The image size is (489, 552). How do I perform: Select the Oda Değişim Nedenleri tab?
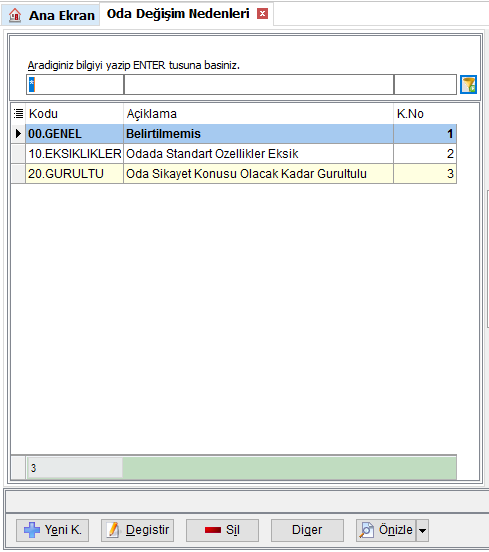[x=178, y=14]
